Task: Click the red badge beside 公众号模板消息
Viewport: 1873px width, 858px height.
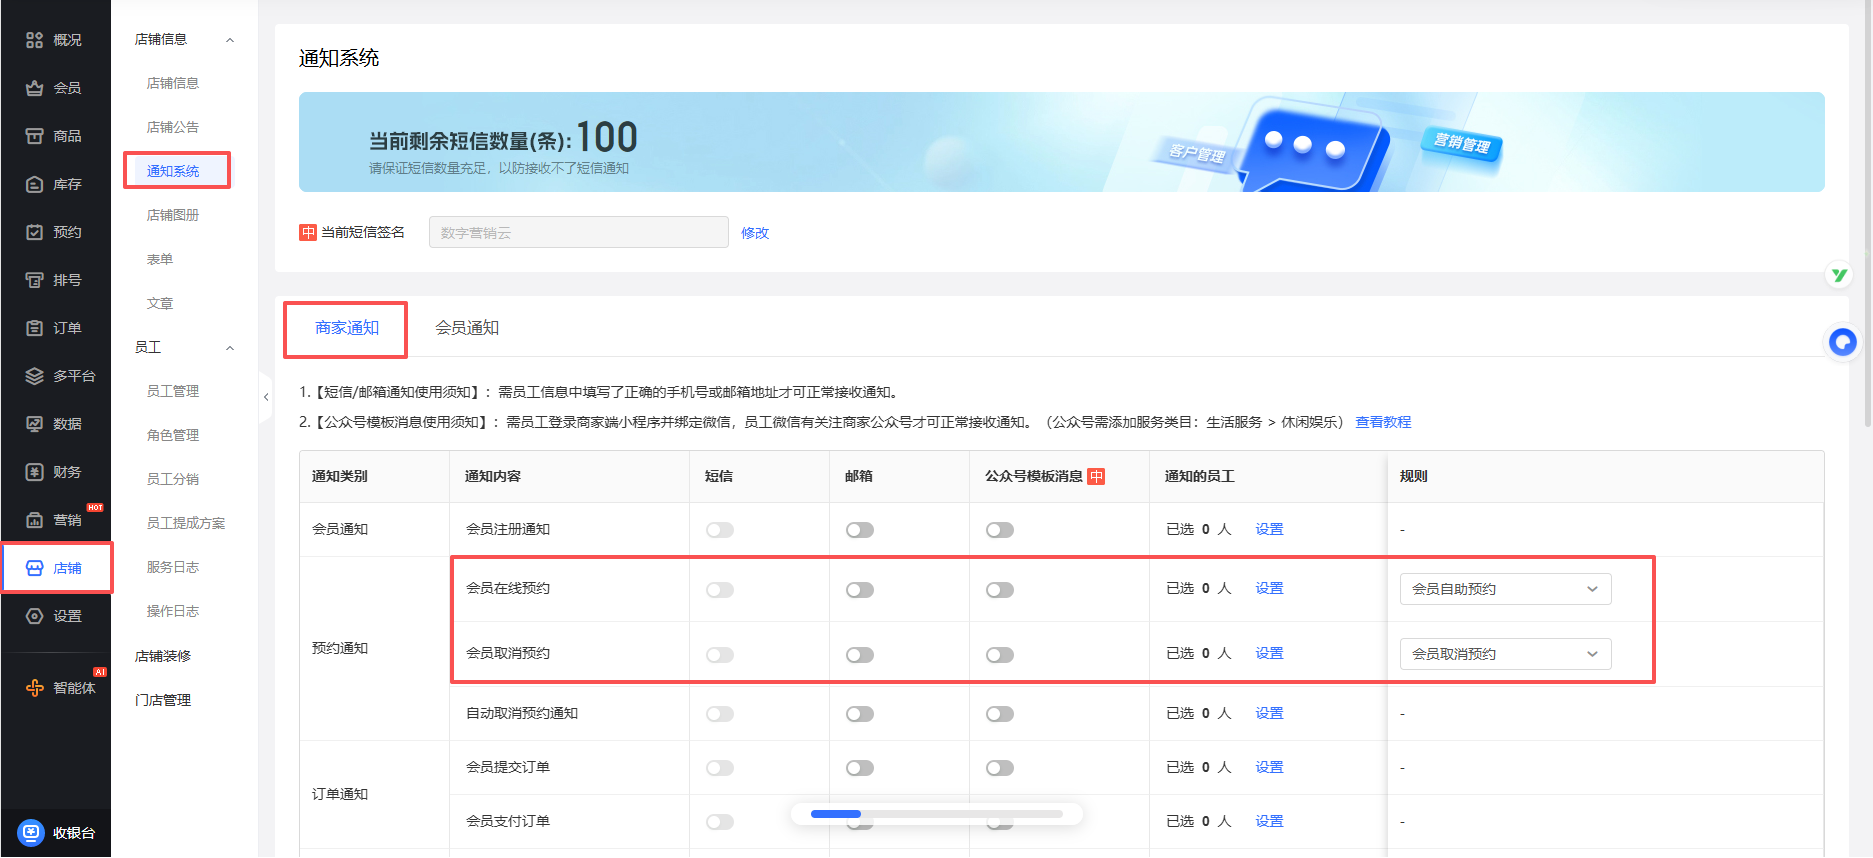Action: tap(1096, 476)
